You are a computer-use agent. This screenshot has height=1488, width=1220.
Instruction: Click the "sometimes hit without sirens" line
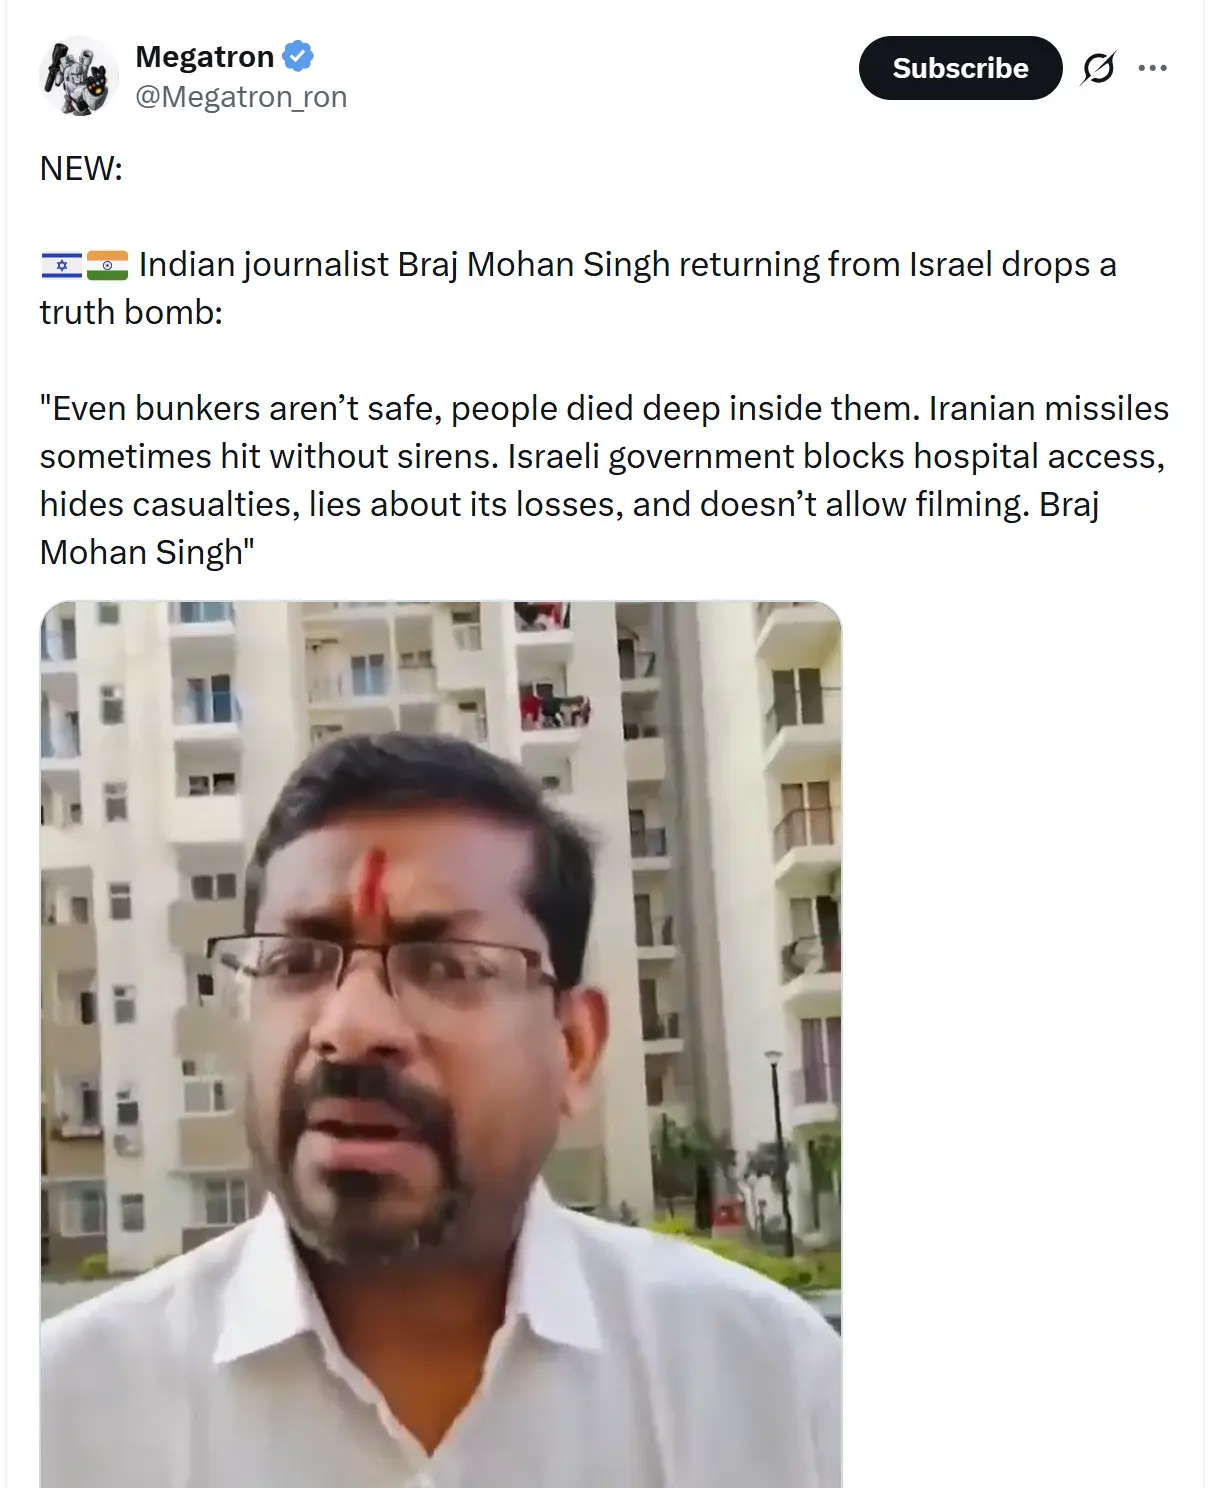click(x=603, y=457)
